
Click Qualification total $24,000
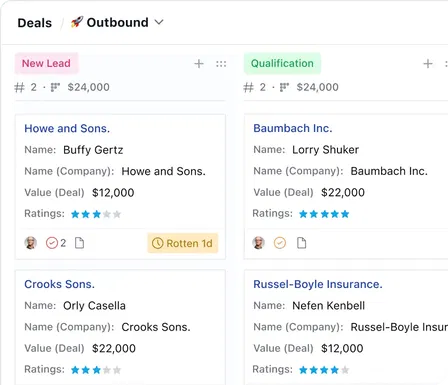318,87
